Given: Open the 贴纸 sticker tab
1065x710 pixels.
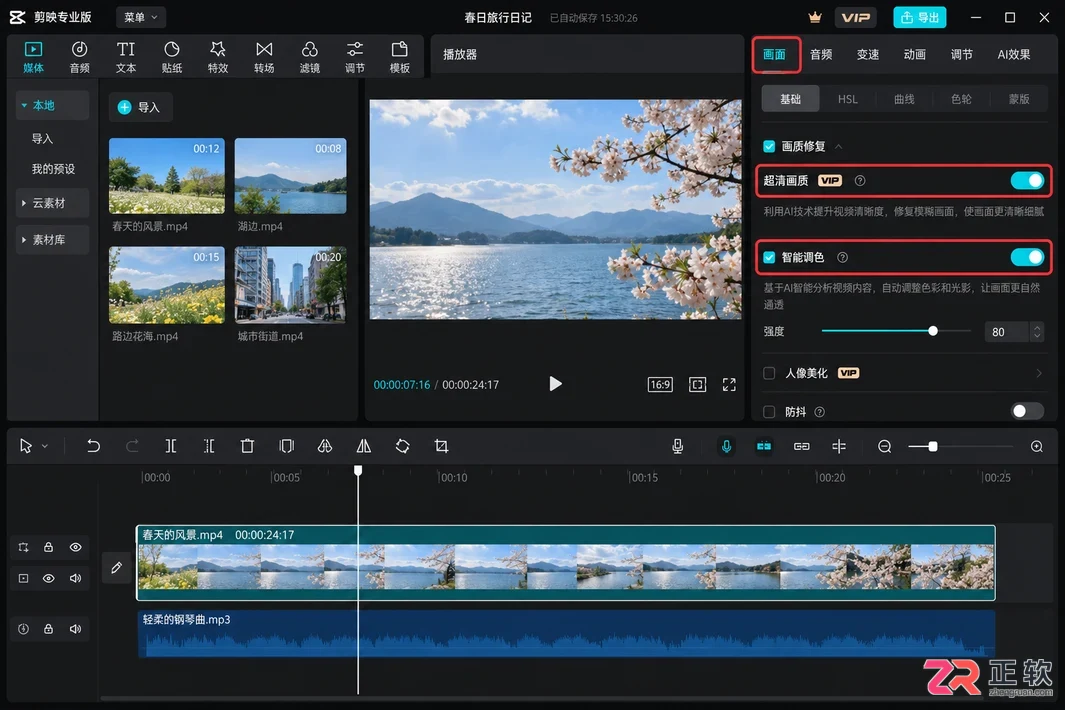Looking at the screenshot, I should pyautogui.click(x=172, y=56).
